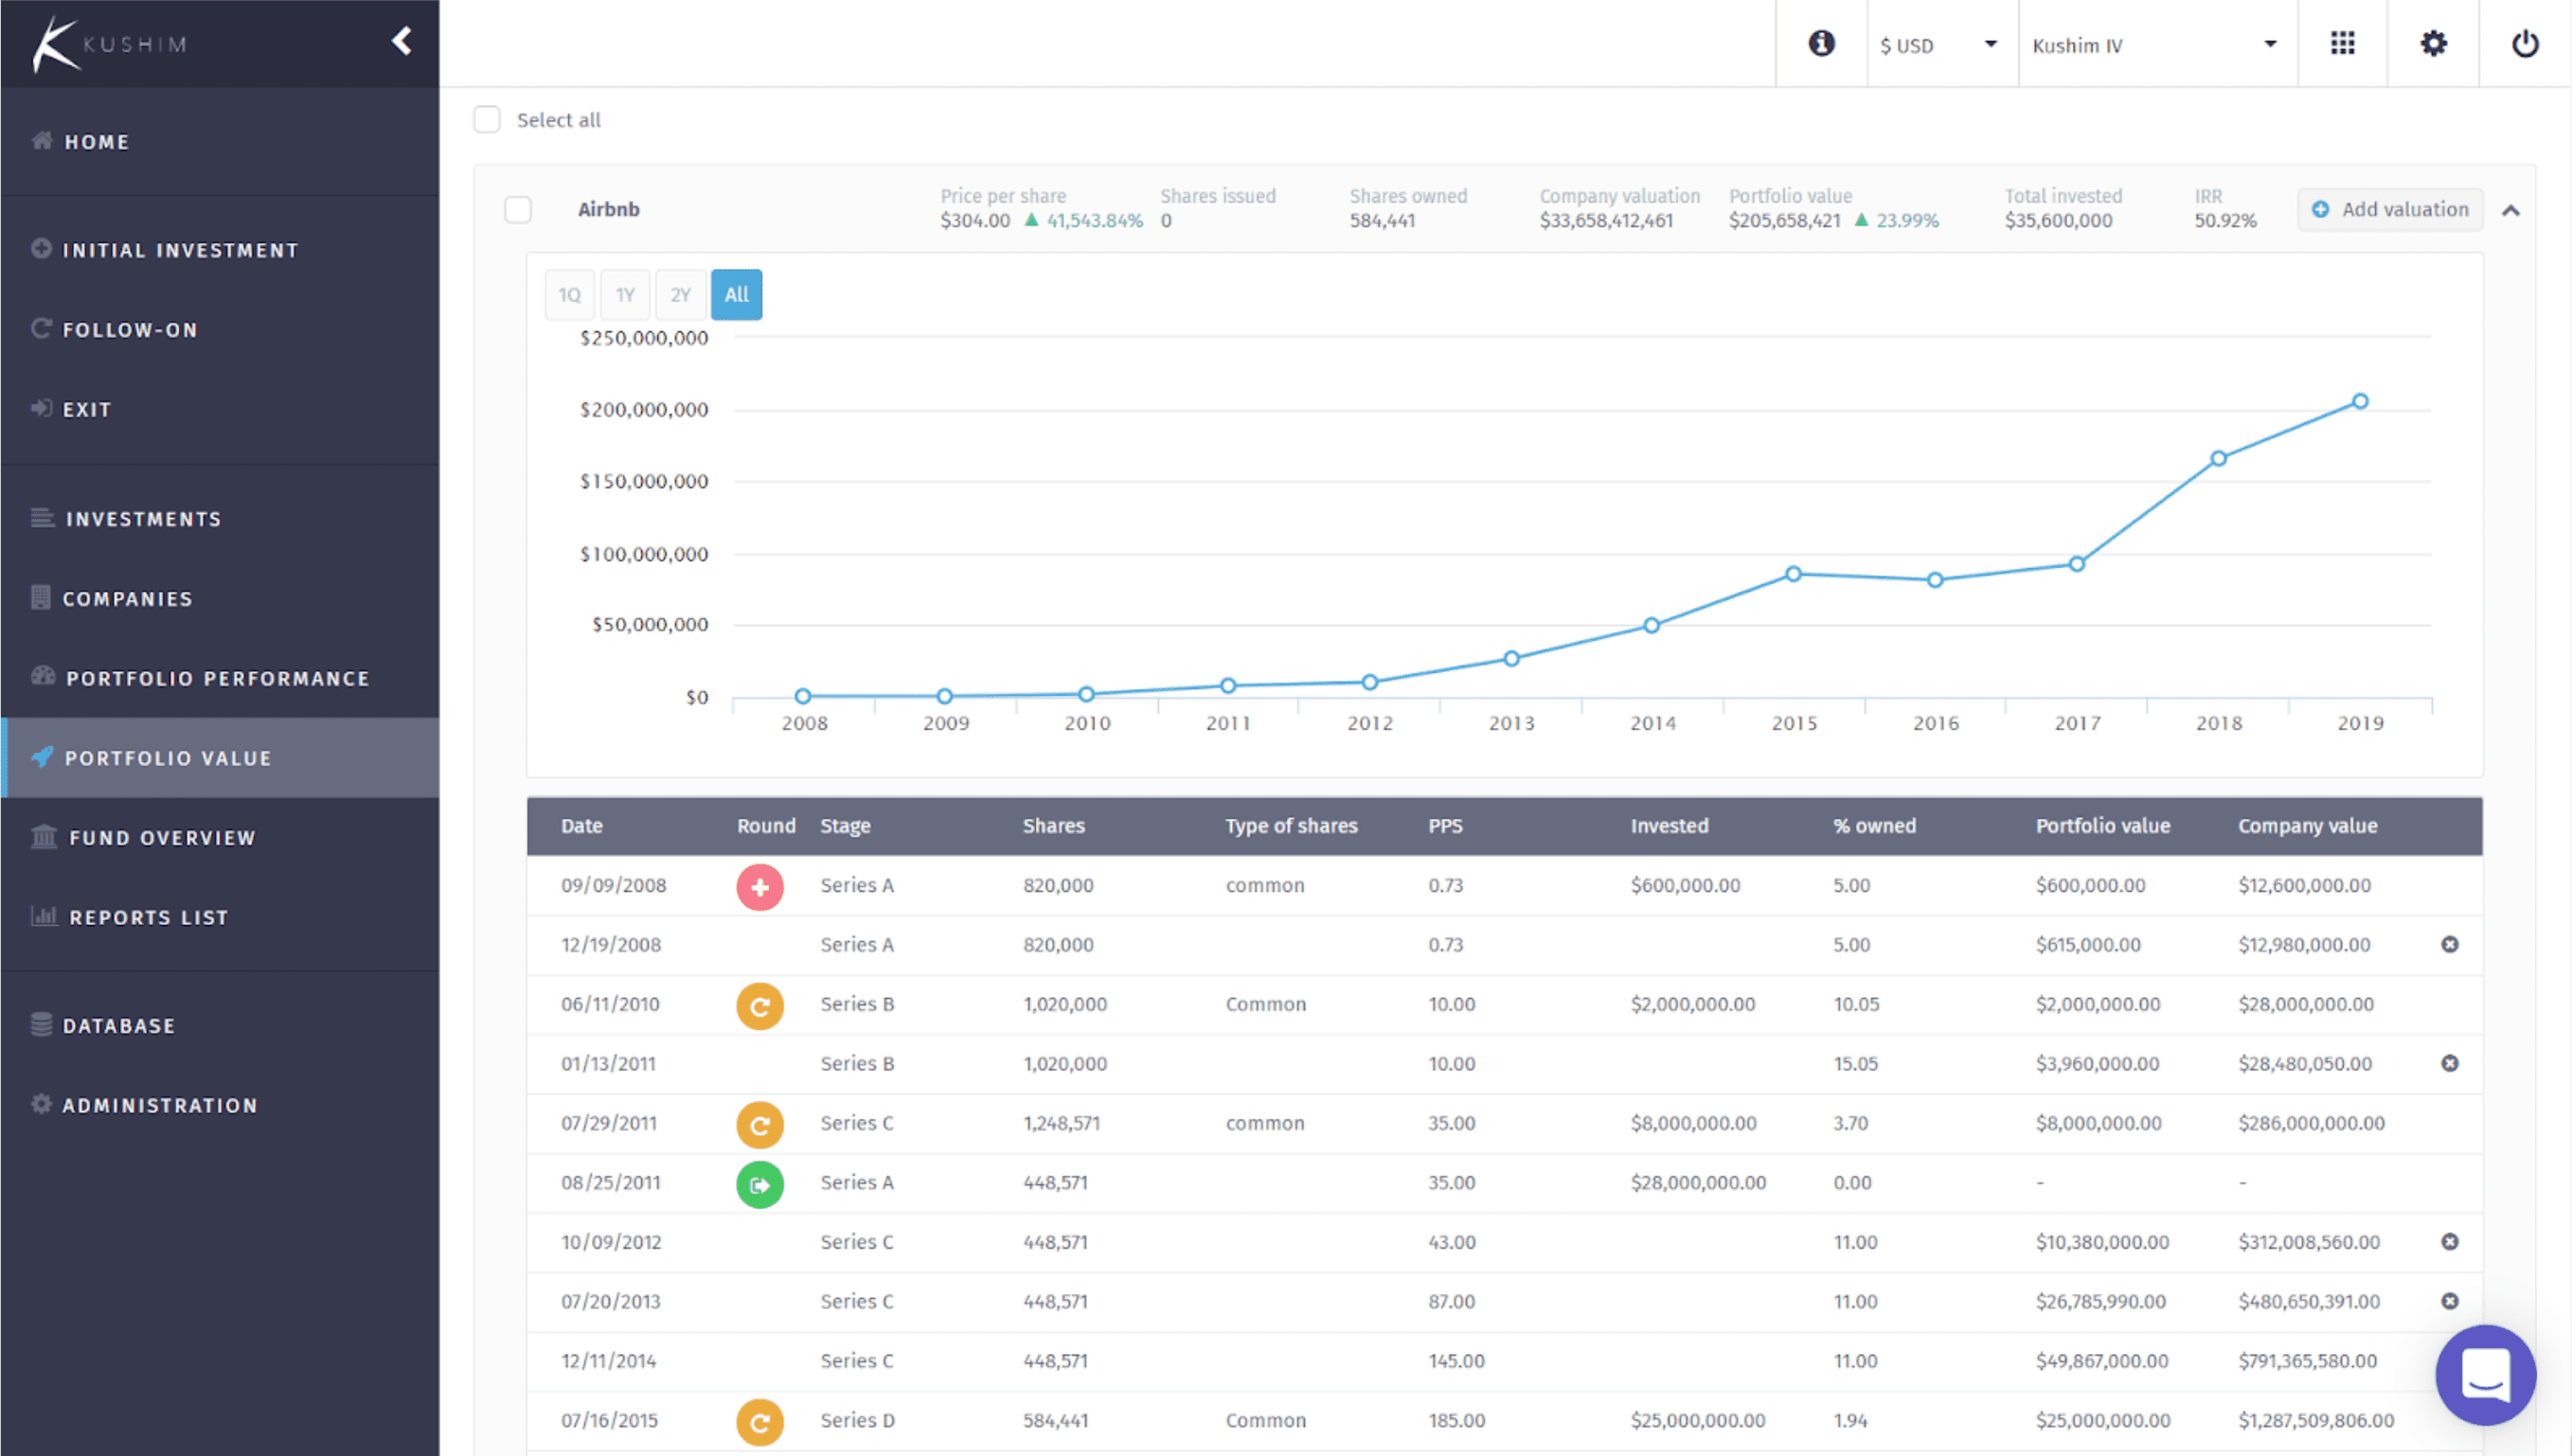Screen dimensions: 2572x1456
Task: Click the 2018 data point on the chart
Action: pos(2218,458)
